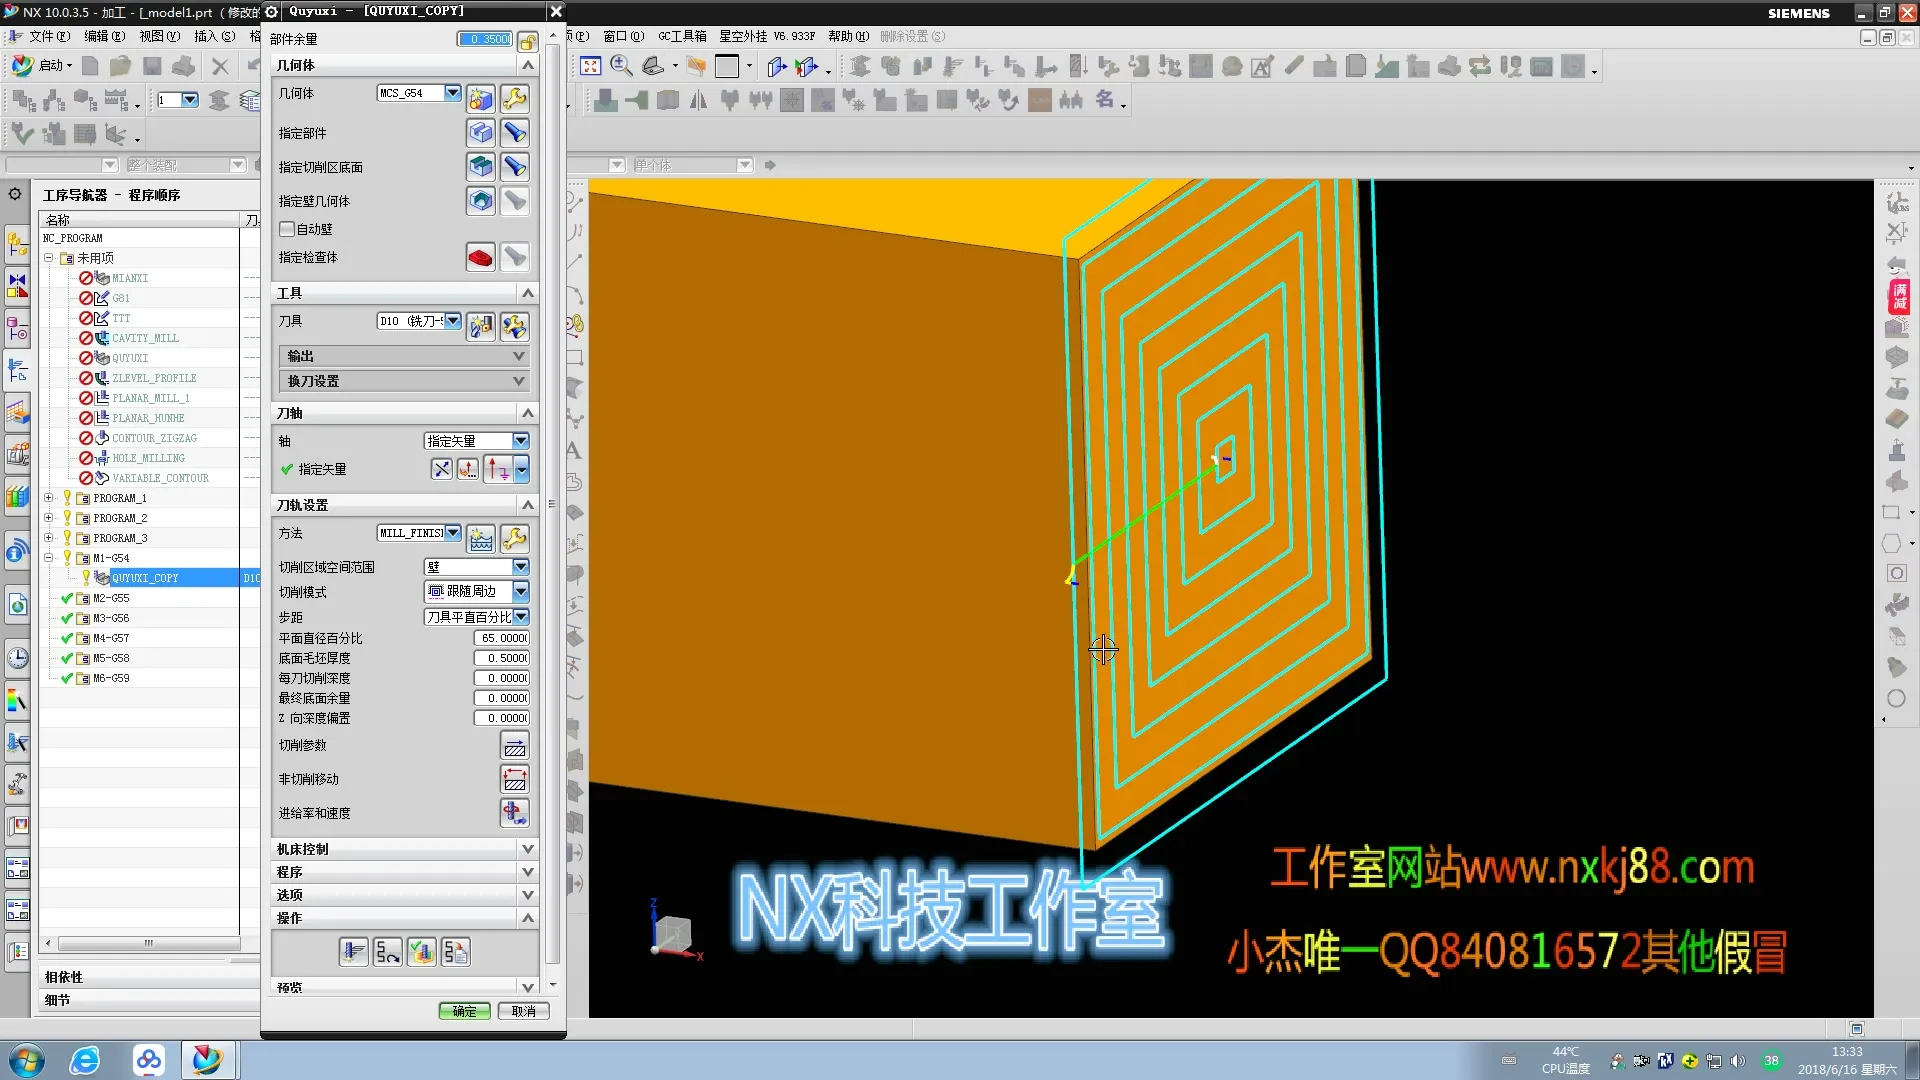Click the Generate tool path icon
The height and width of the screenshot is (1080, 1920).
[354, 952]
